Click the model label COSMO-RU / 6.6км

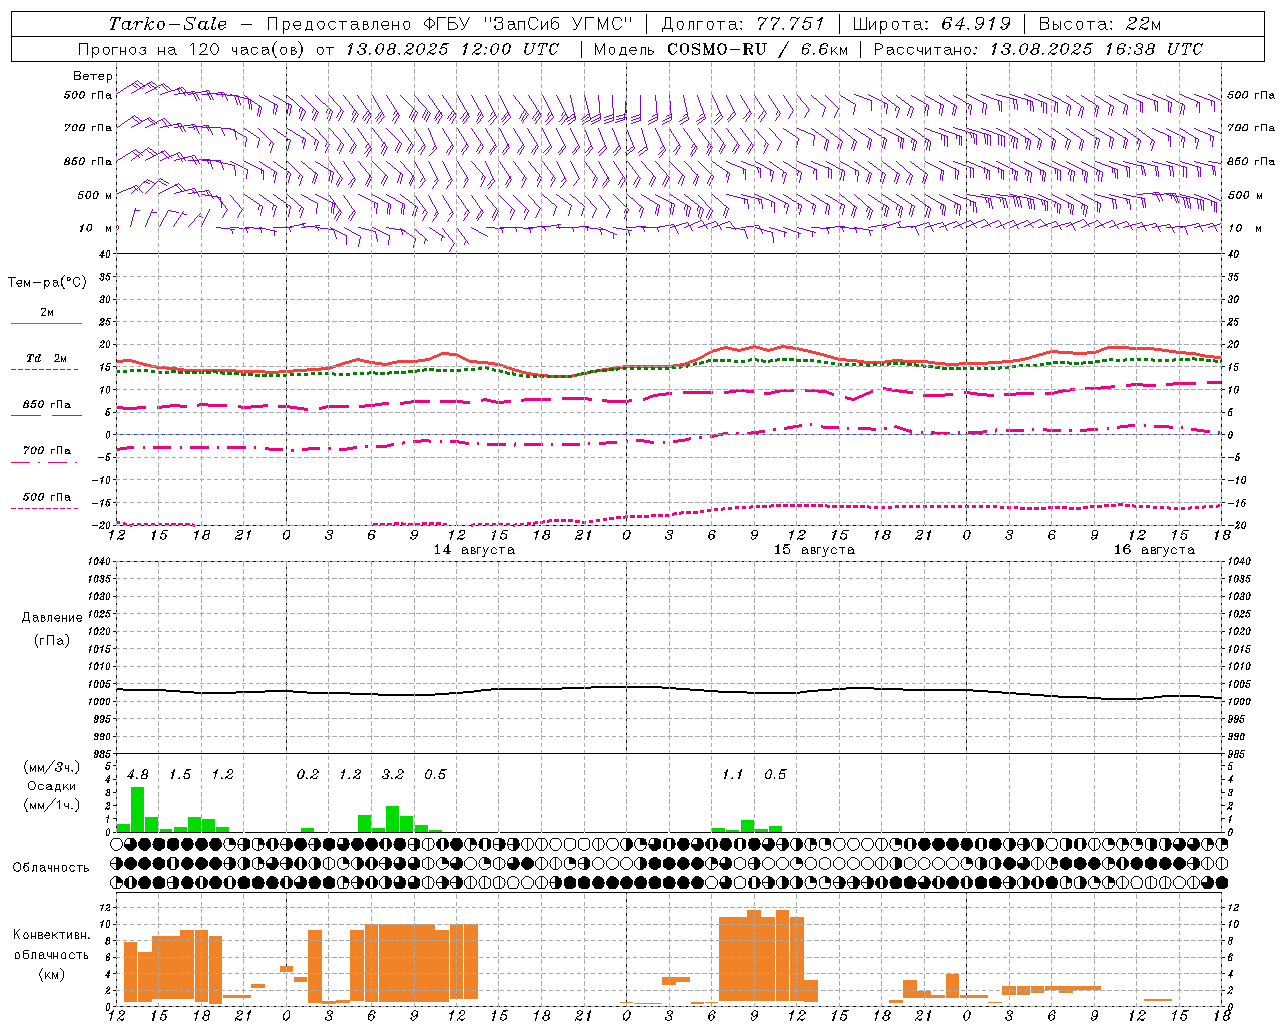point(757,49)
